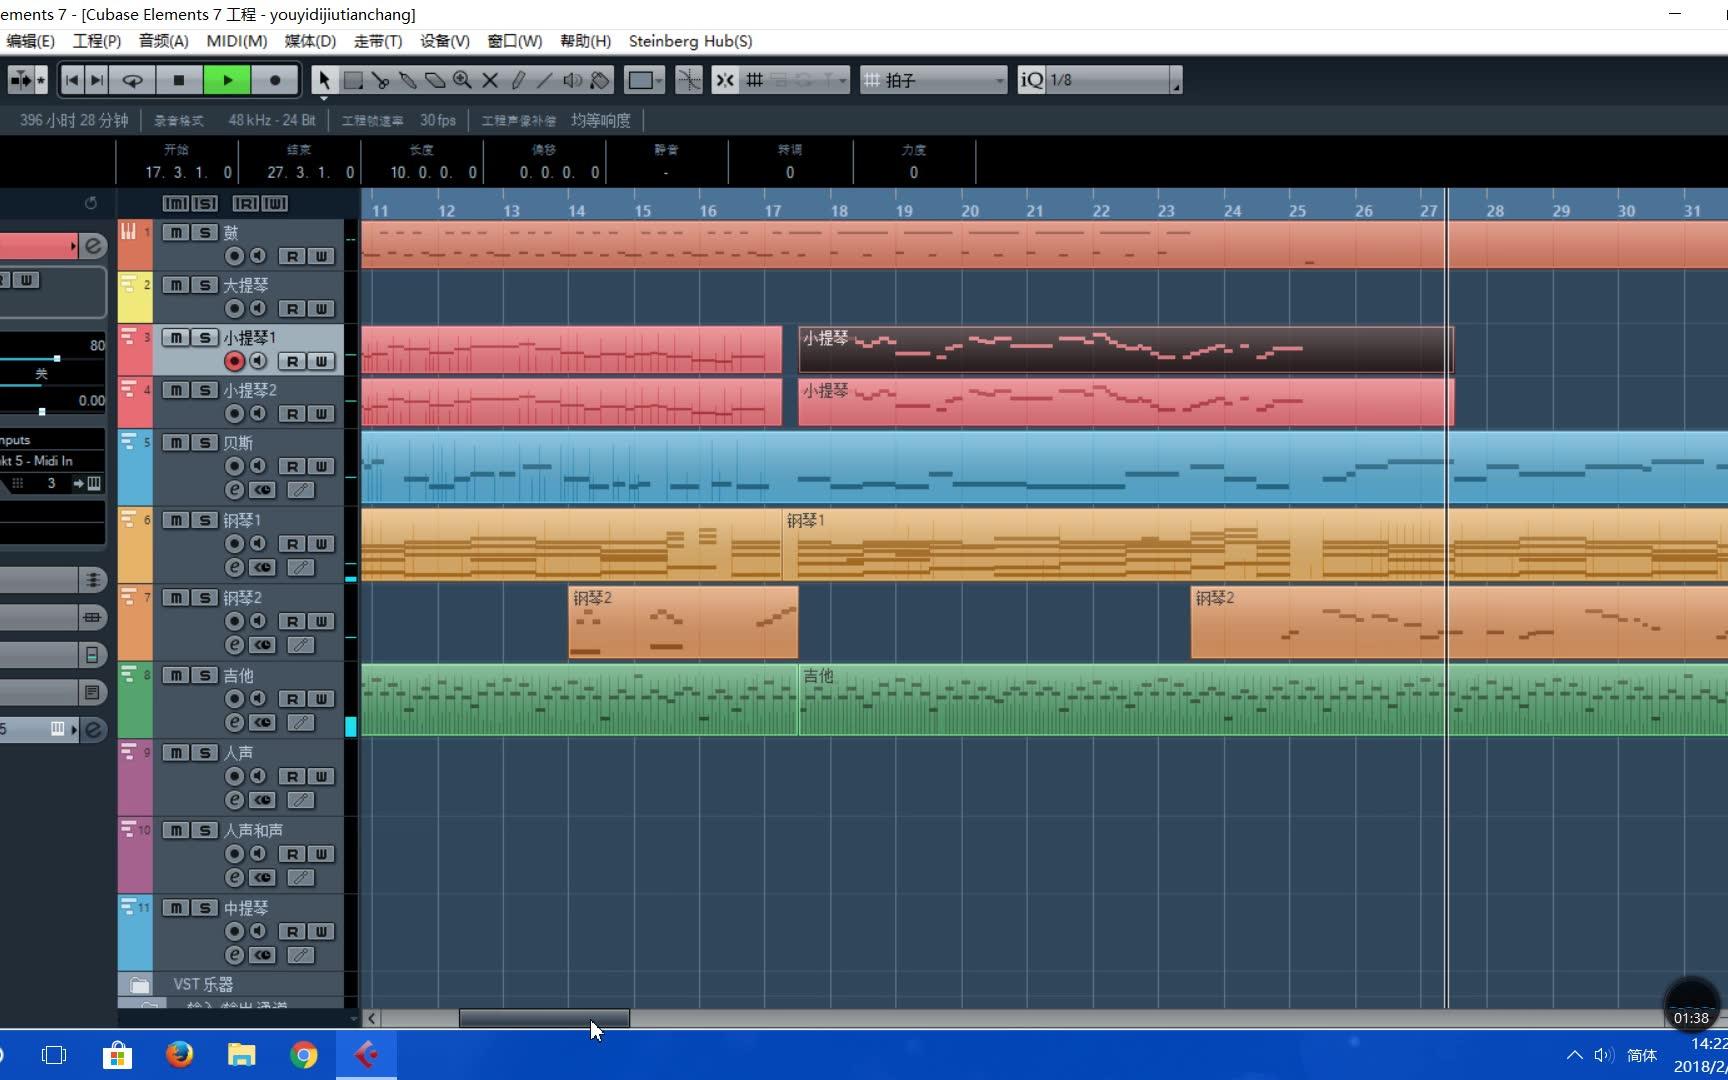Mute the 鼓 track

[176, 232]
